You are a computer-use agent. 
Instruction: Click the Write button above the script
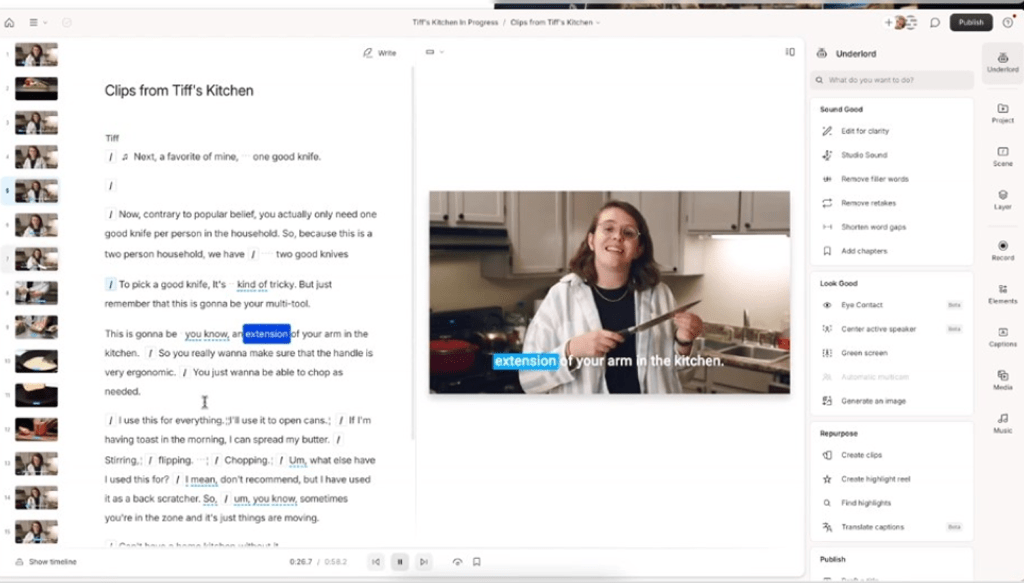coord(380,52)
